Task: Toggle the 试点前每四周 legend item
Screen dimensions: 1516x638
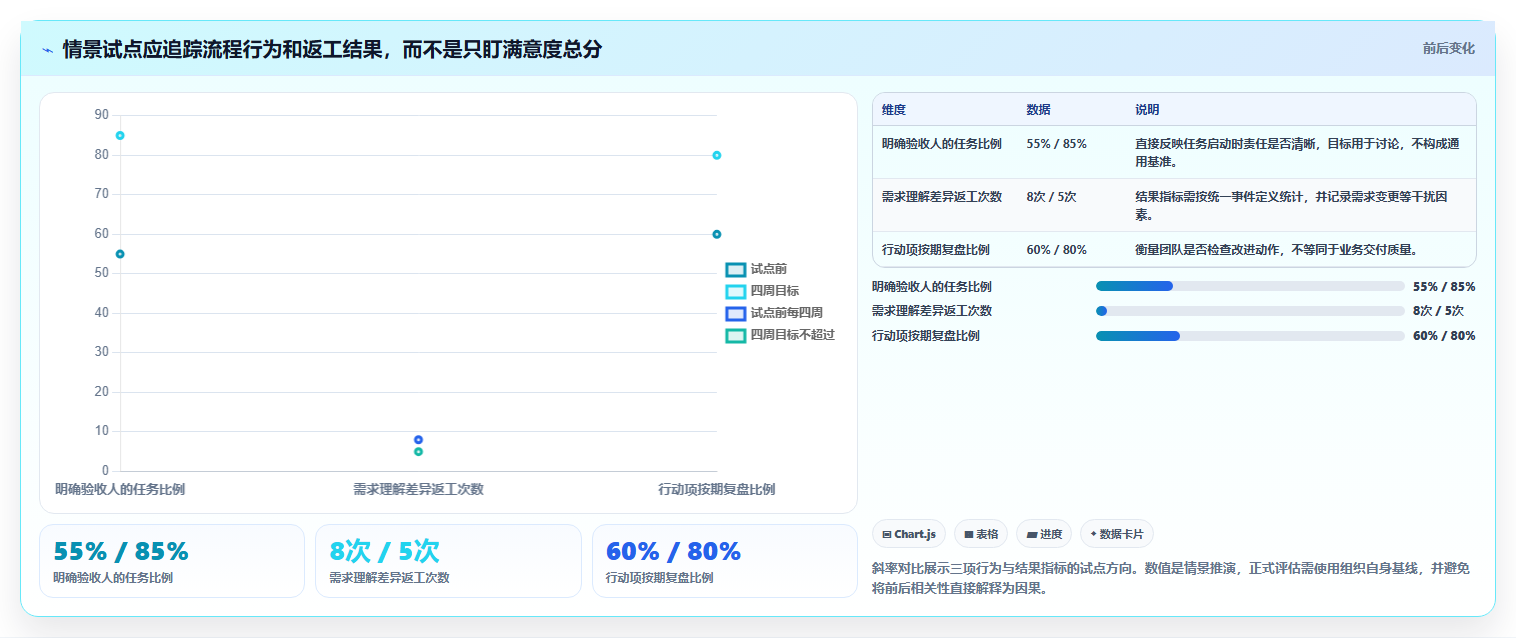Action: [774, 313]
